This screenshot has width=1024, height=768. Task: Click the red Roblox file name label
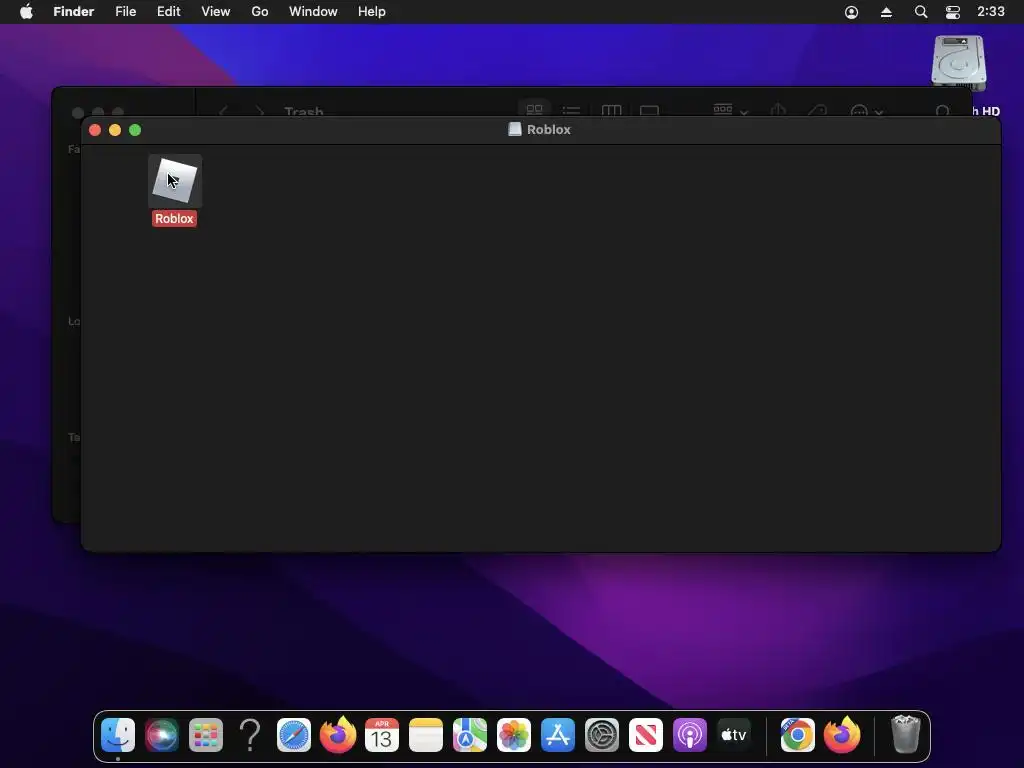(x=174, y=219)
